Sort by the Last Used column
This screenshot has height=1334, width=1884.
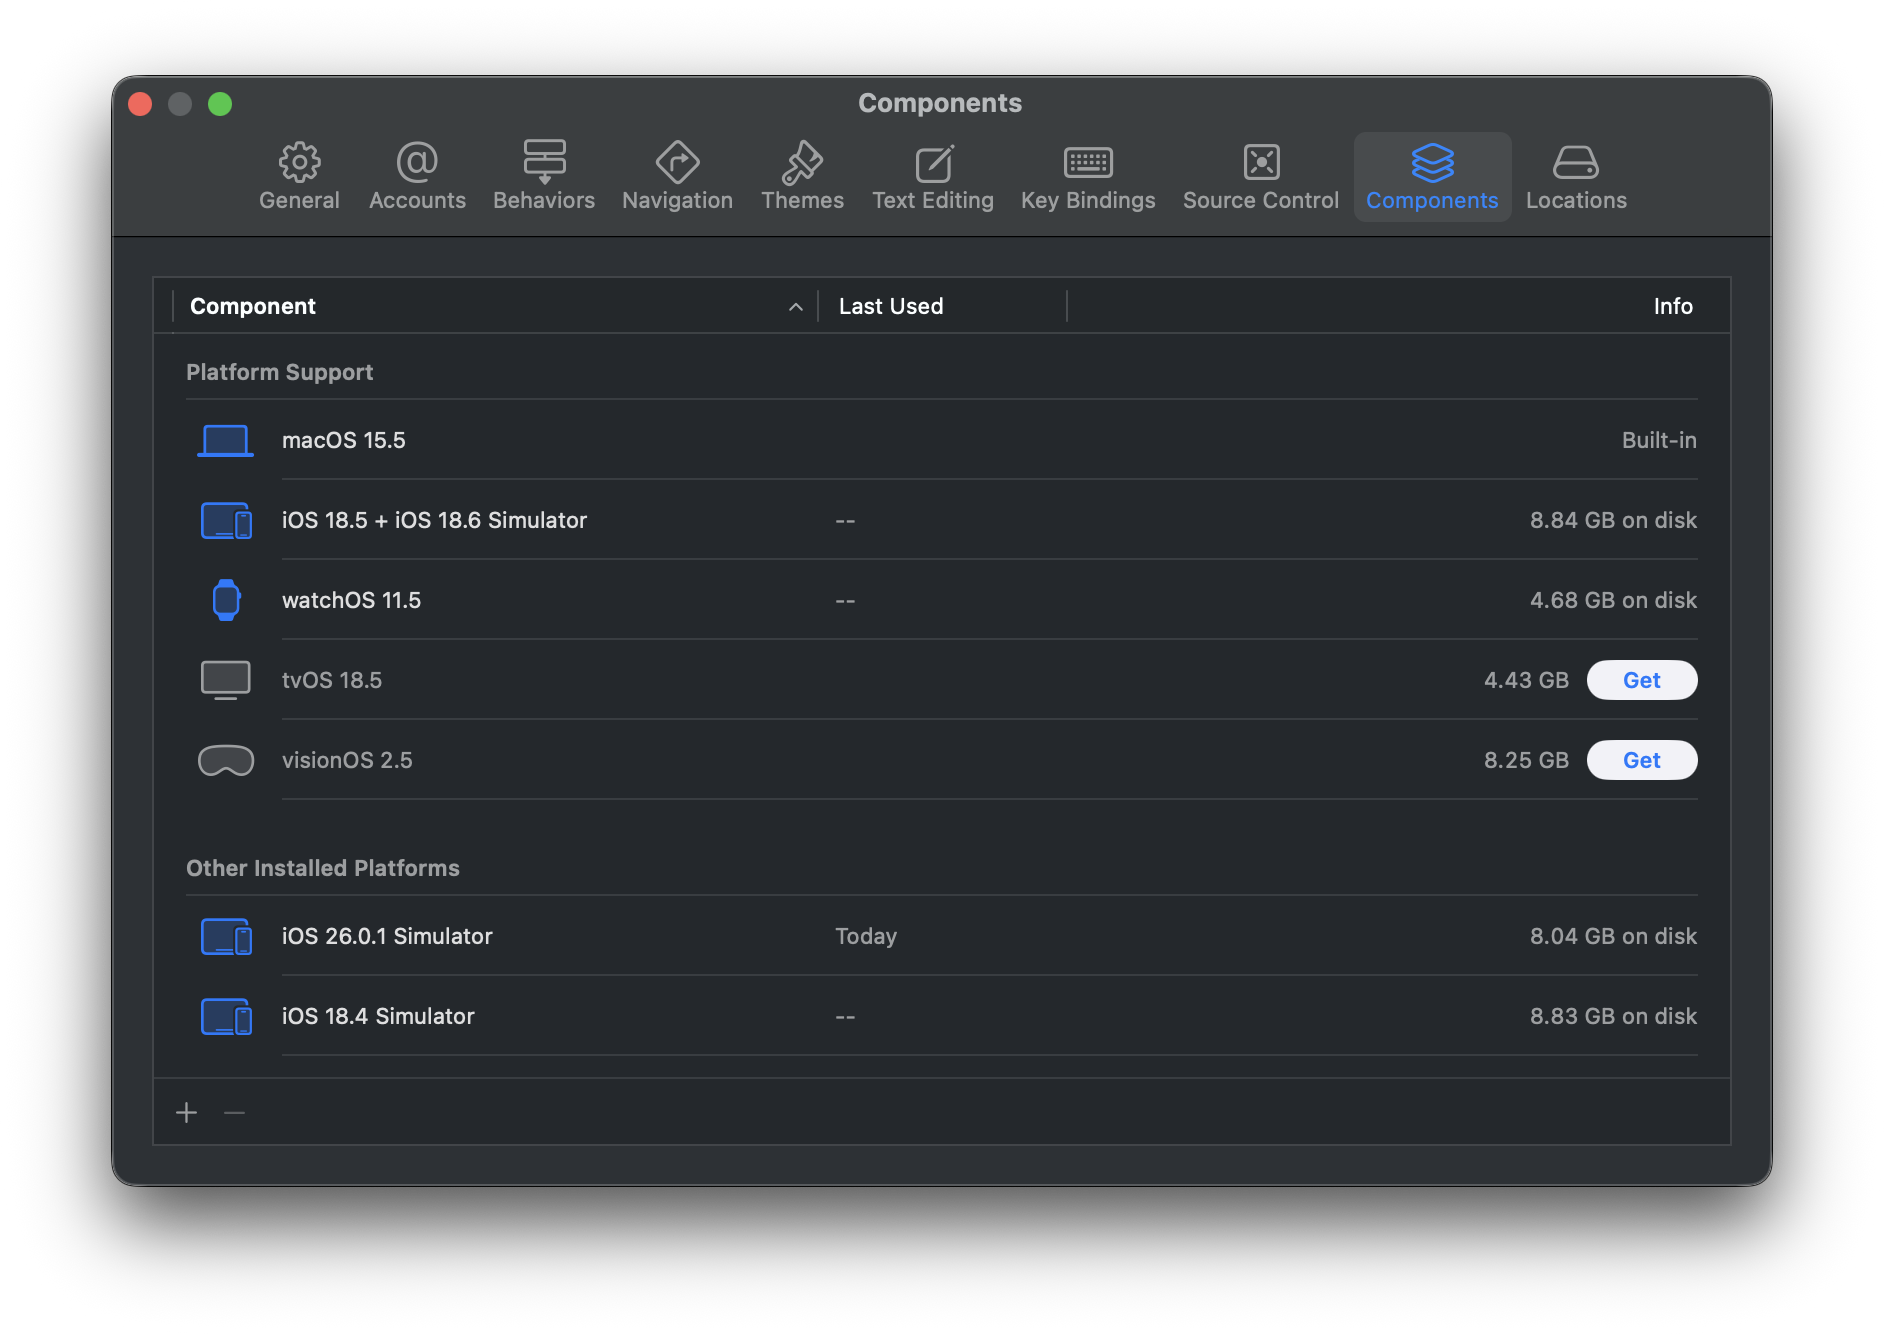(940, 306)
